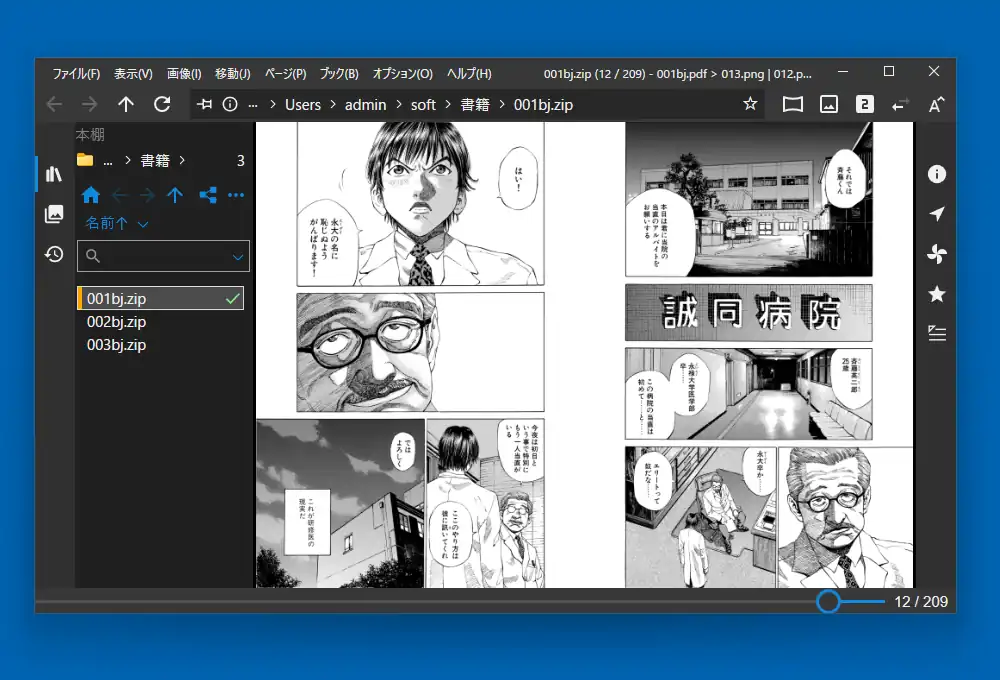Open the navigator arrow panel icon
Viewport: 1000px width, 680px height.
[937, 214]
